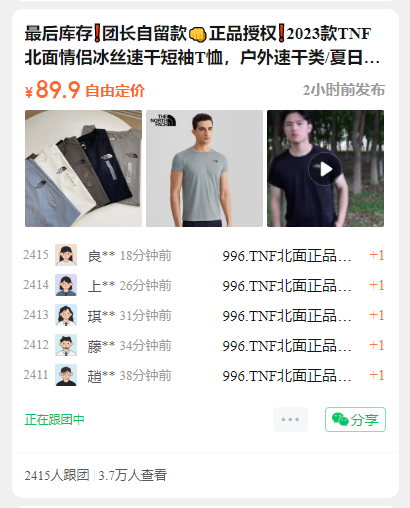Play the product video thumbnail
This screenshot has width=410, height=508.
click(325, 168)
